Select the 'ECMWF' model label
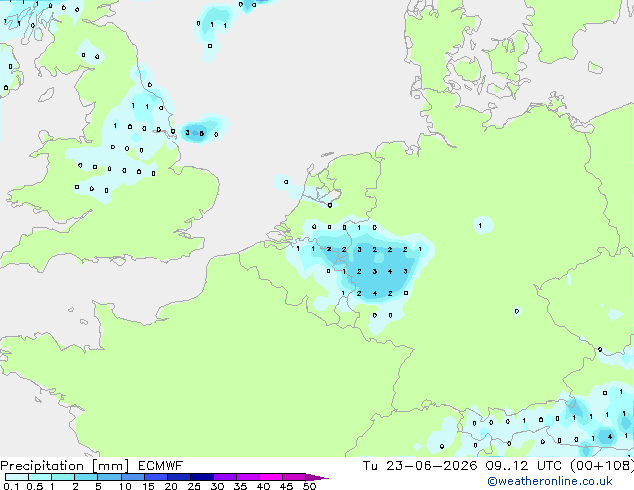This screenshot has height=490, width=634. (x=161, y=466)
